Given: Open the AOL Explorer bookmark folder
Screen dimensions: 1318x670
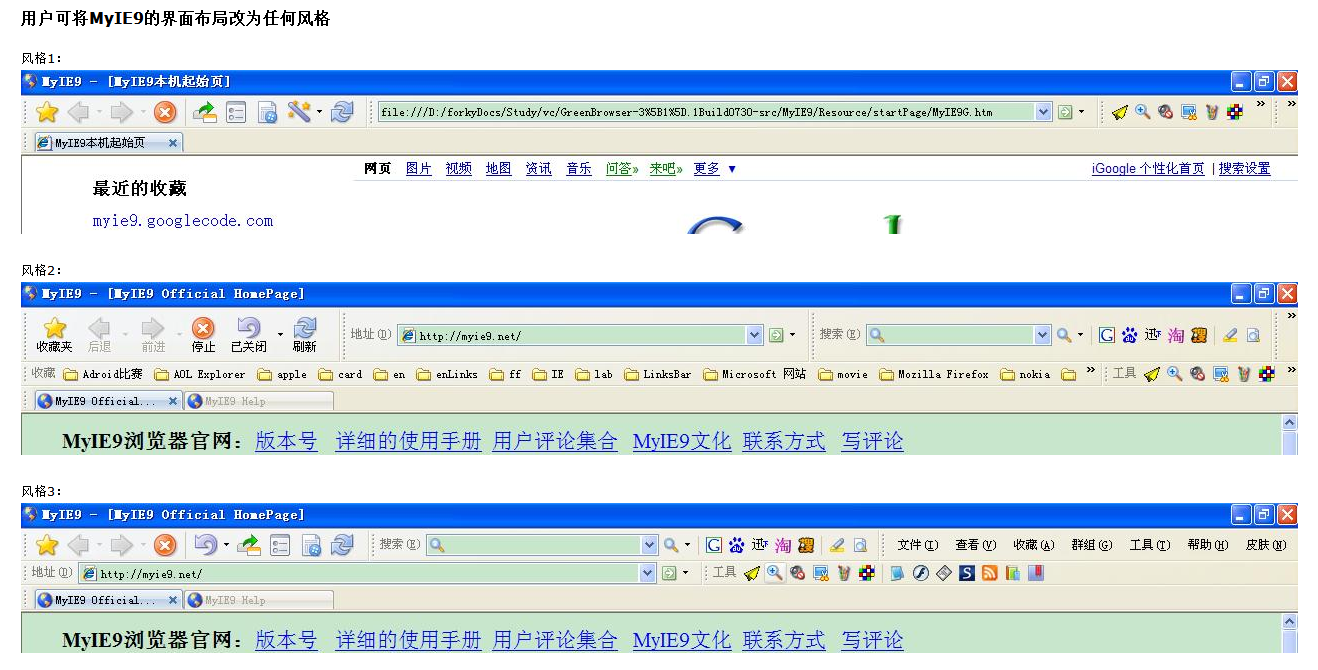Looking at the screenshot, I should [x=199, y=375].
